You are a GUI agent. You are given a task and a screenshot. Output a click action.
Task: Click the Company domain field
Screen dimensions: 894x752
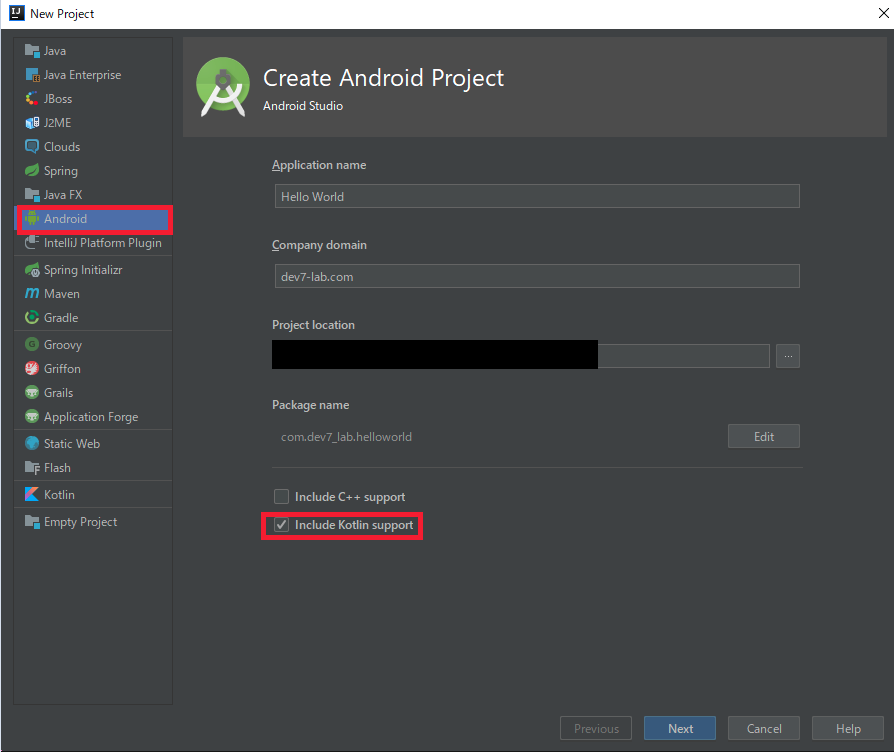pyautogui.click(x=537, y=276)
